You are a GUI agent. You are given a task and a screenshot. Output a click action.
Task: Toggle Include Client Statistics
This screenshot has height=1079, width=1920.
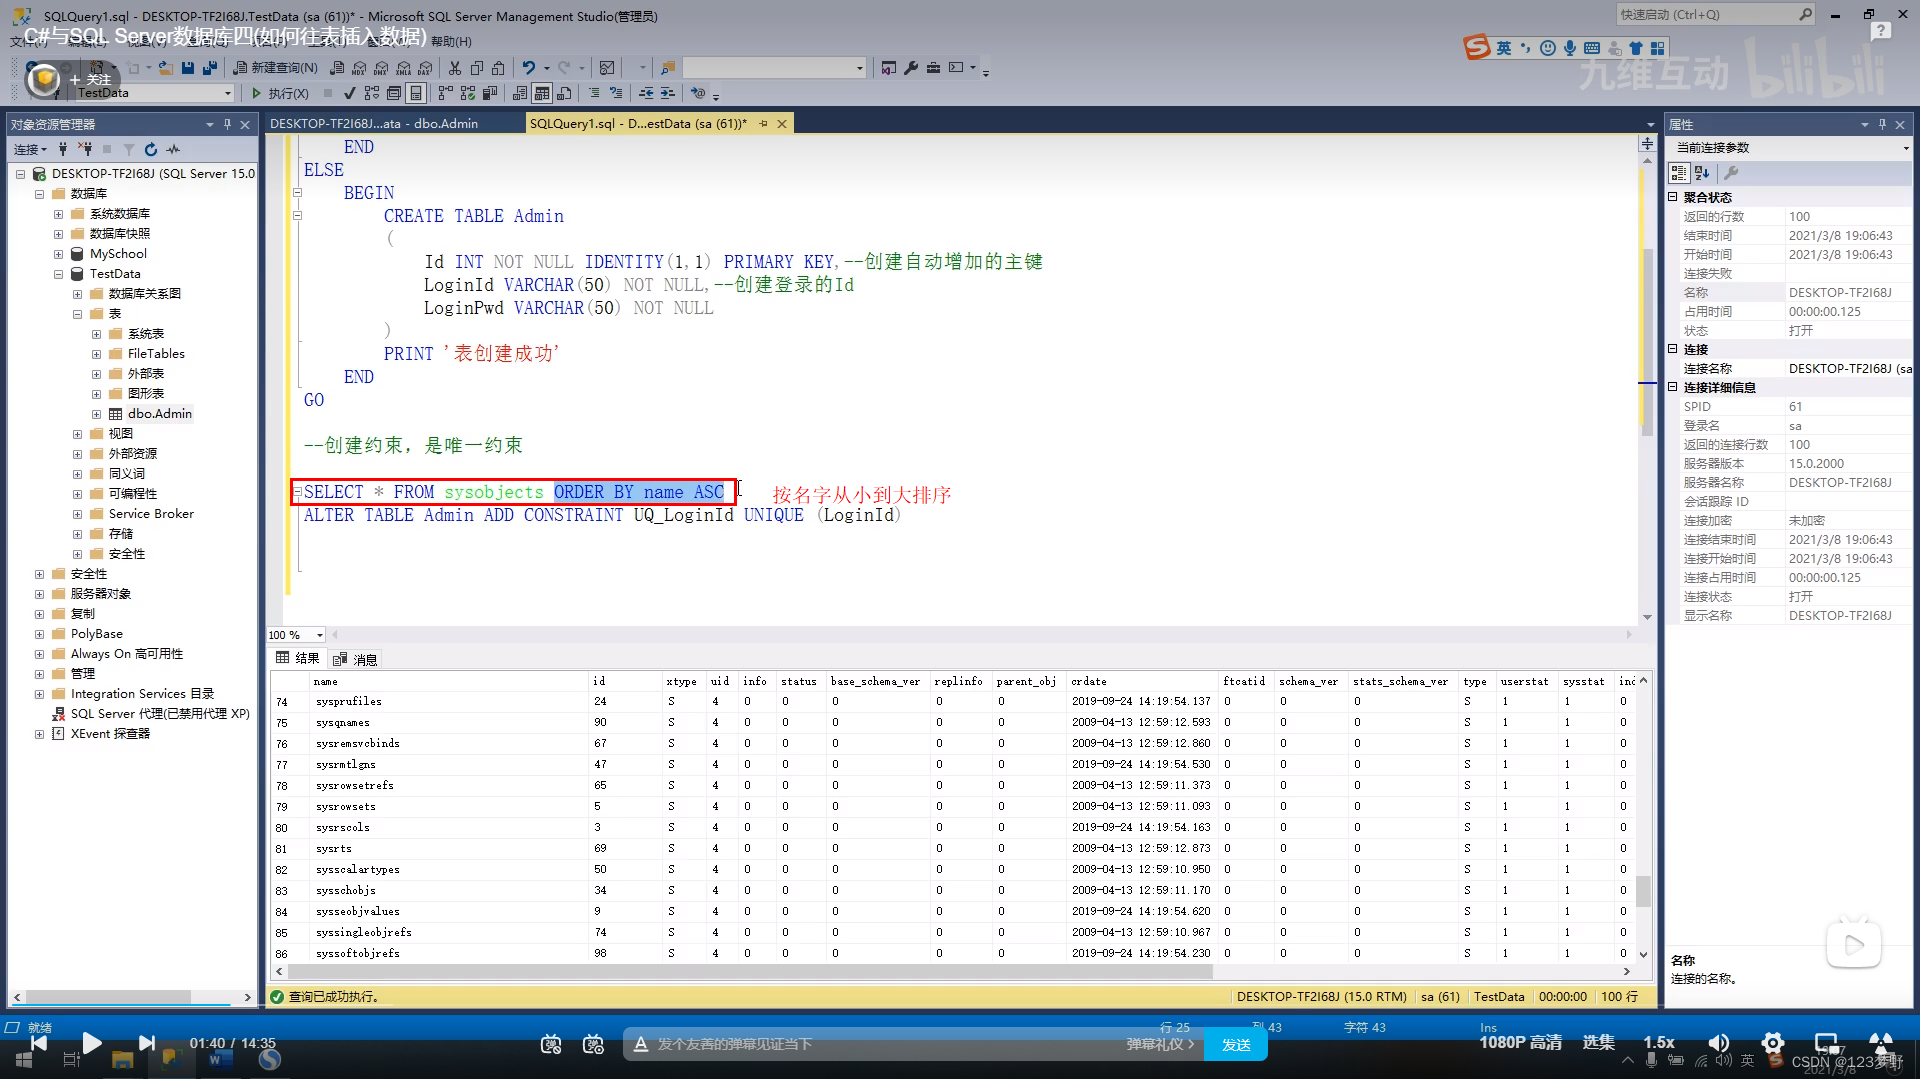tap(490, 93)
